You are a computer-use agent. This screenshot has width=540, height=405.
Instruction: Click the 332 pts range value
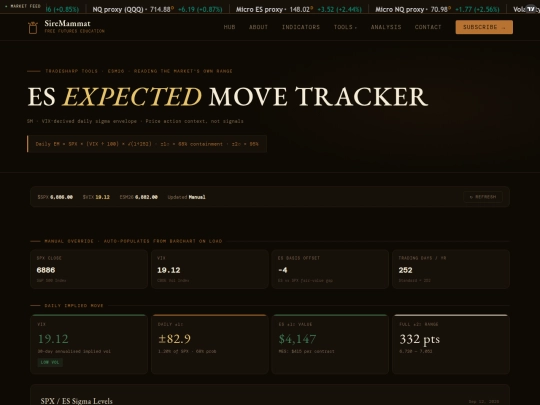point(419,339)
